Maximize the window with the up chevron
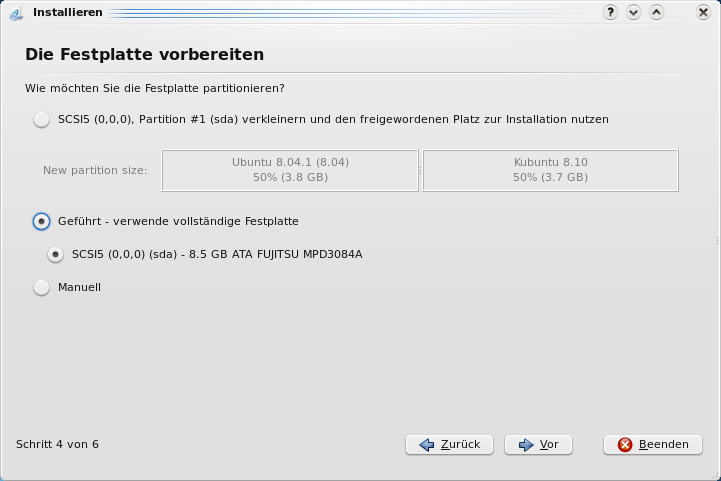The image size is (721, 481). 657,12
